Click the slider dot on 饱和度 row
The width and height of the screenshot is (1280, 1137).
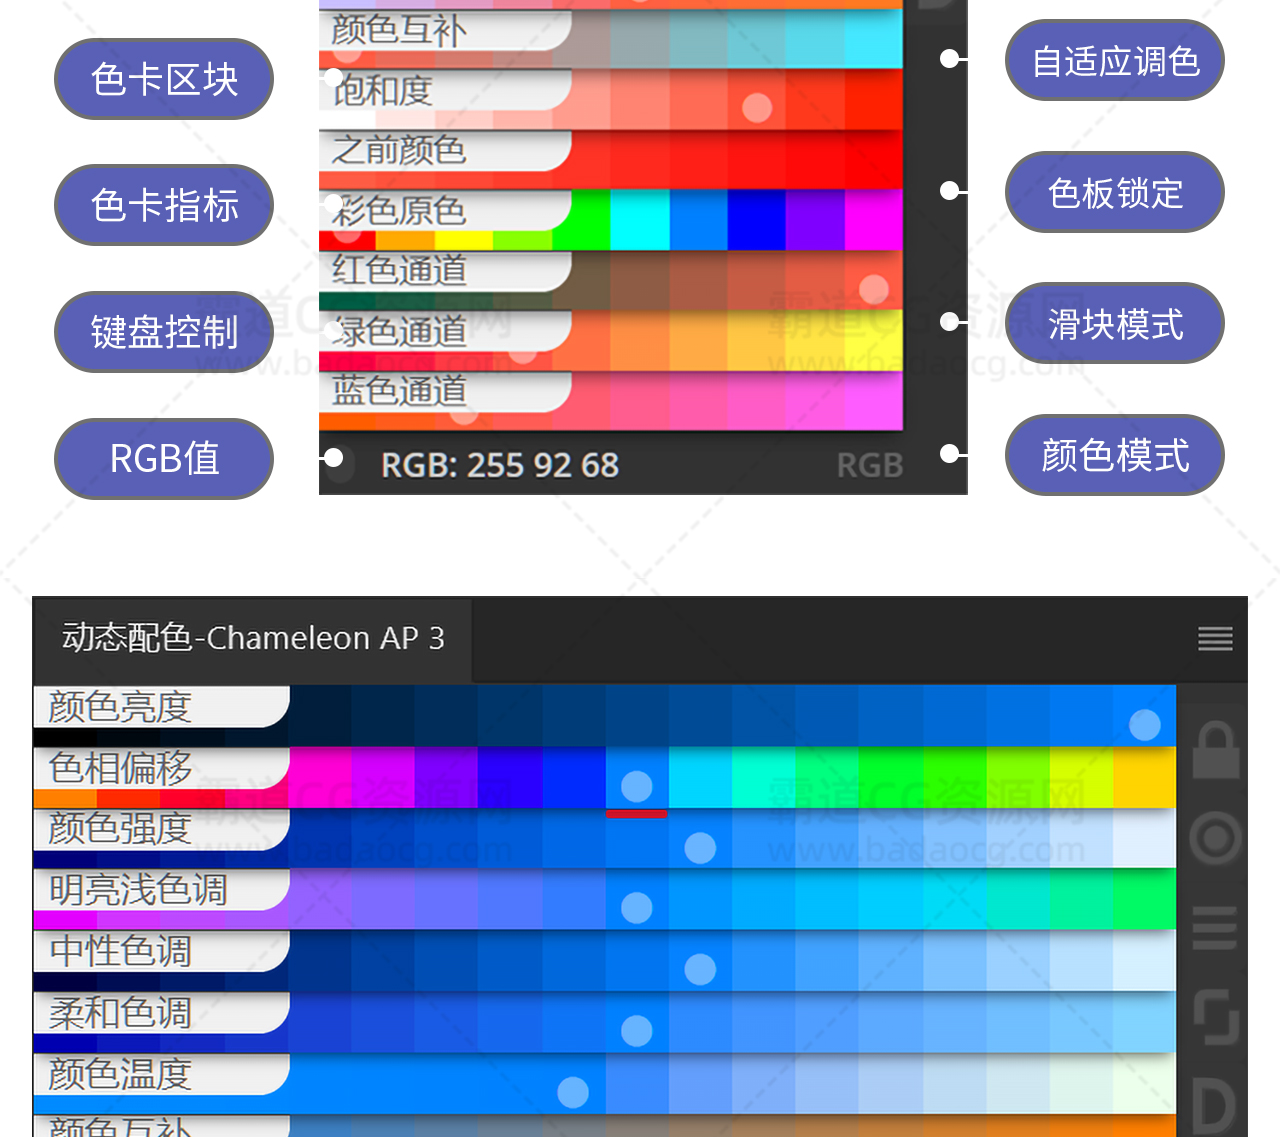coord(757,107)
